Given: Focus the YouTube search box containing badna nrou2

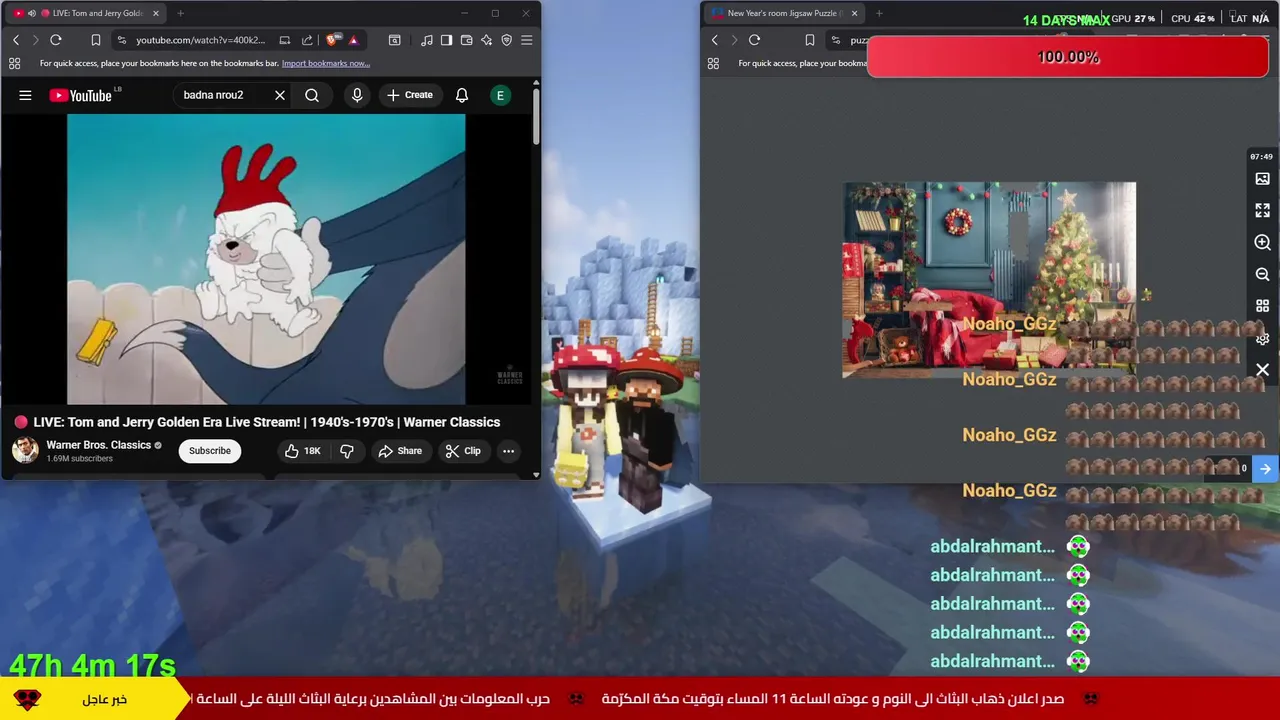Looking at the screenshot, I should (224, 95).
